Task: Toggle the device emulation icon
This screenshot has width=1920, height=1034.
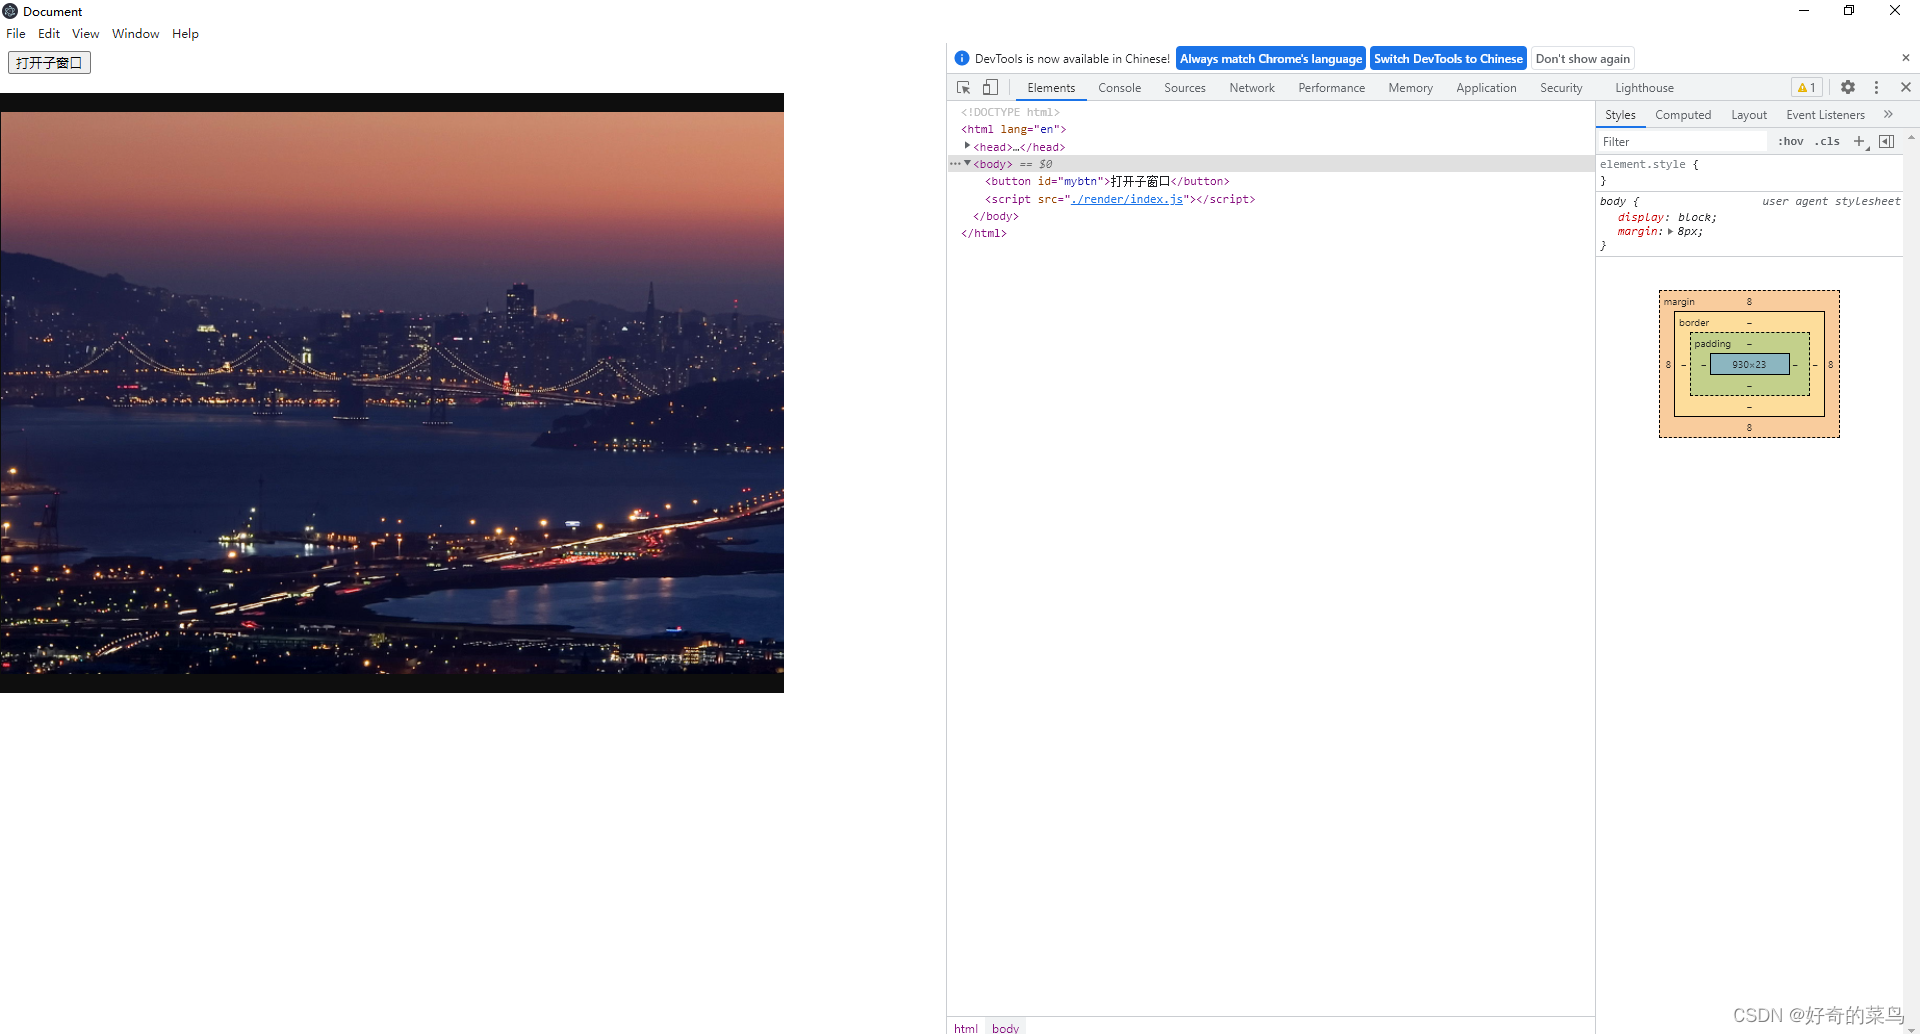Action: (x=990, y=87)
